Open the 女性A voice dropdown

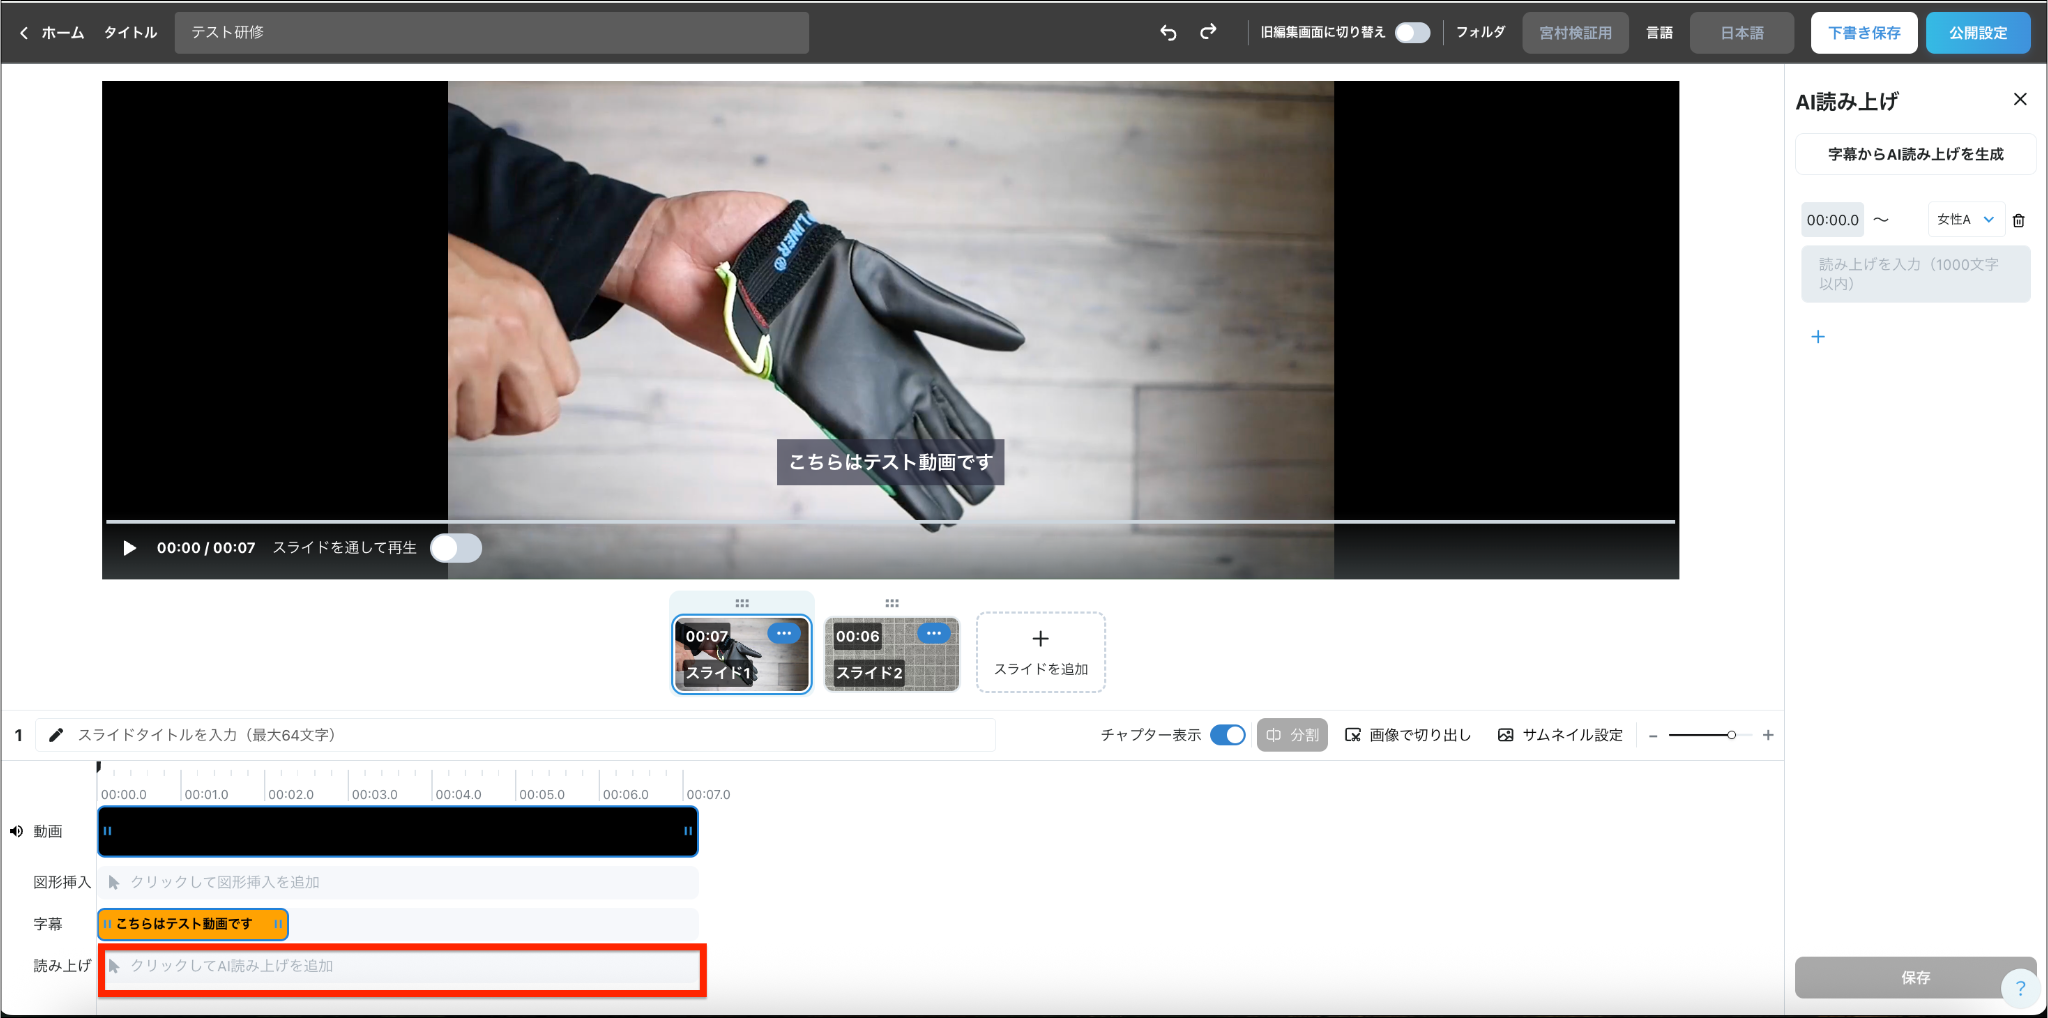coord(1965,220)
